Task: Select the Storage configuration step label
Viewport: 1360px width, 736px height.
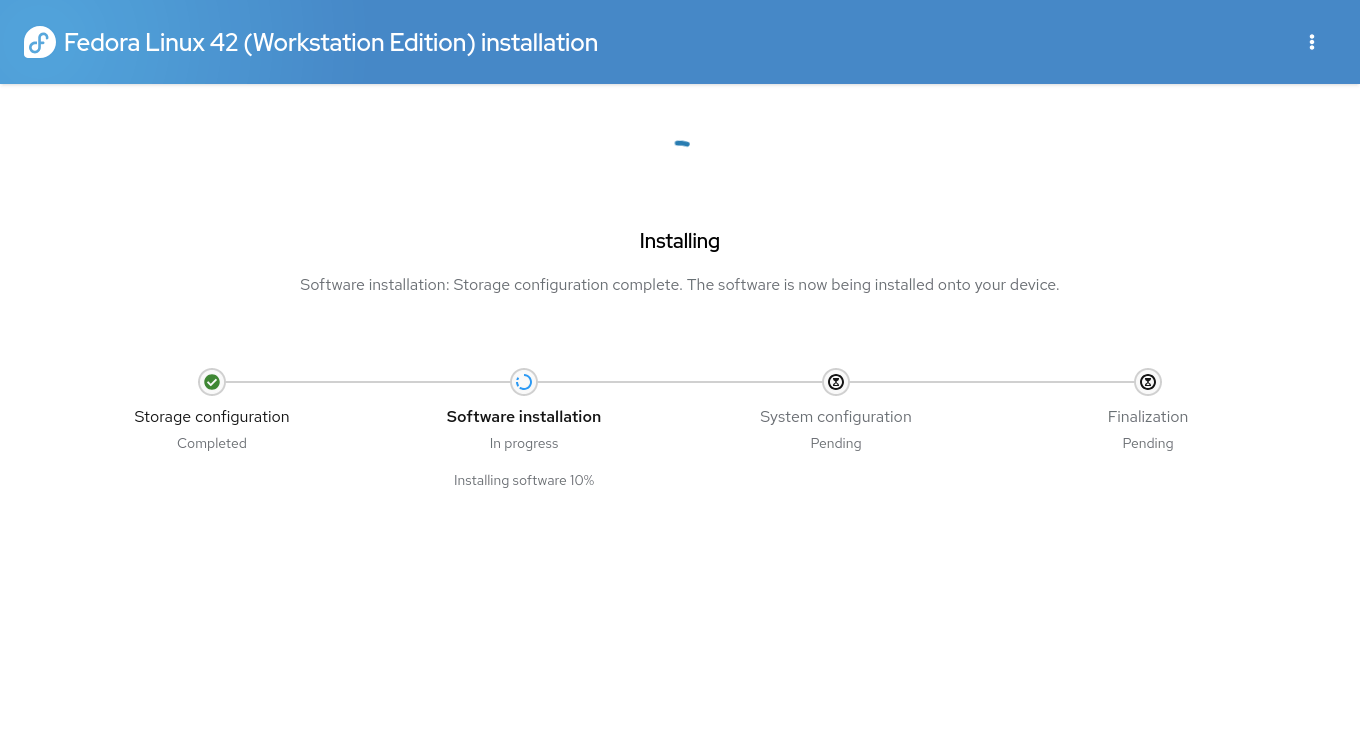Action: point(212,417)
